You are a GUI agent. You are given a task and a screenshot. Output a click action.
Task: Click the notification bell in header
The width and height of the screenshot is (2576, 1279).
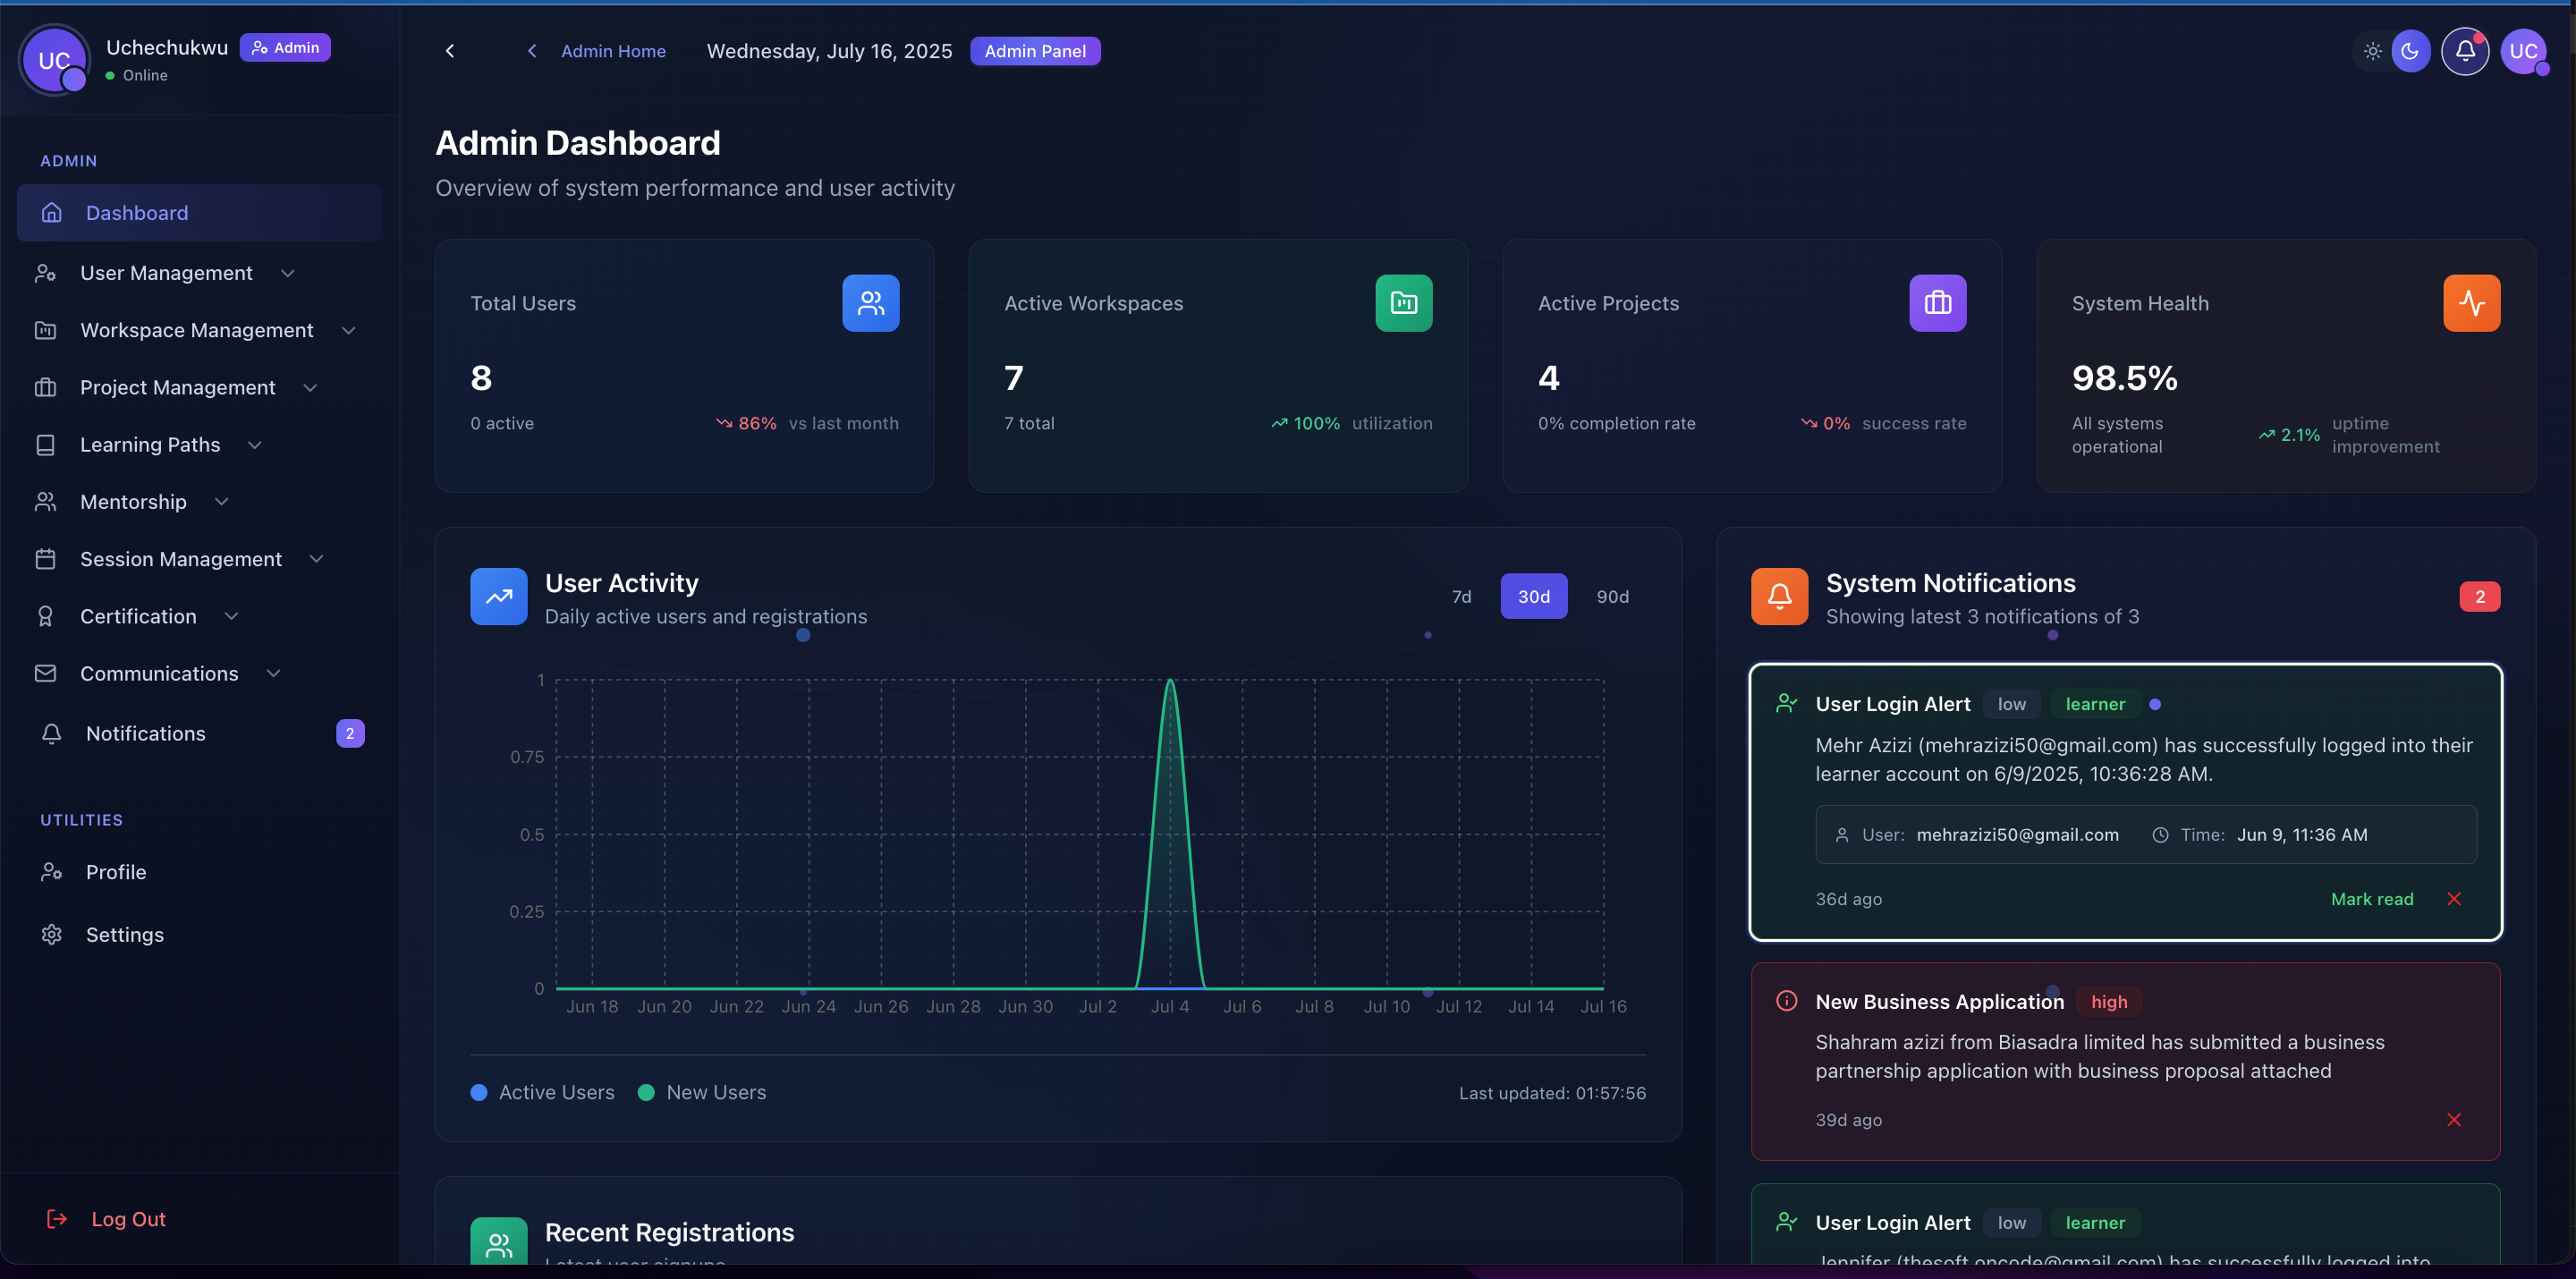2464,51
